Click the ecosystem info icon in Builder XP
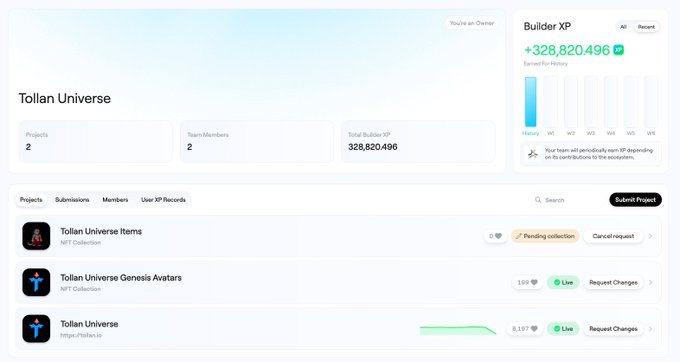Screen dimensions: 680x362 pyautogui.click(x=533, y=153)
